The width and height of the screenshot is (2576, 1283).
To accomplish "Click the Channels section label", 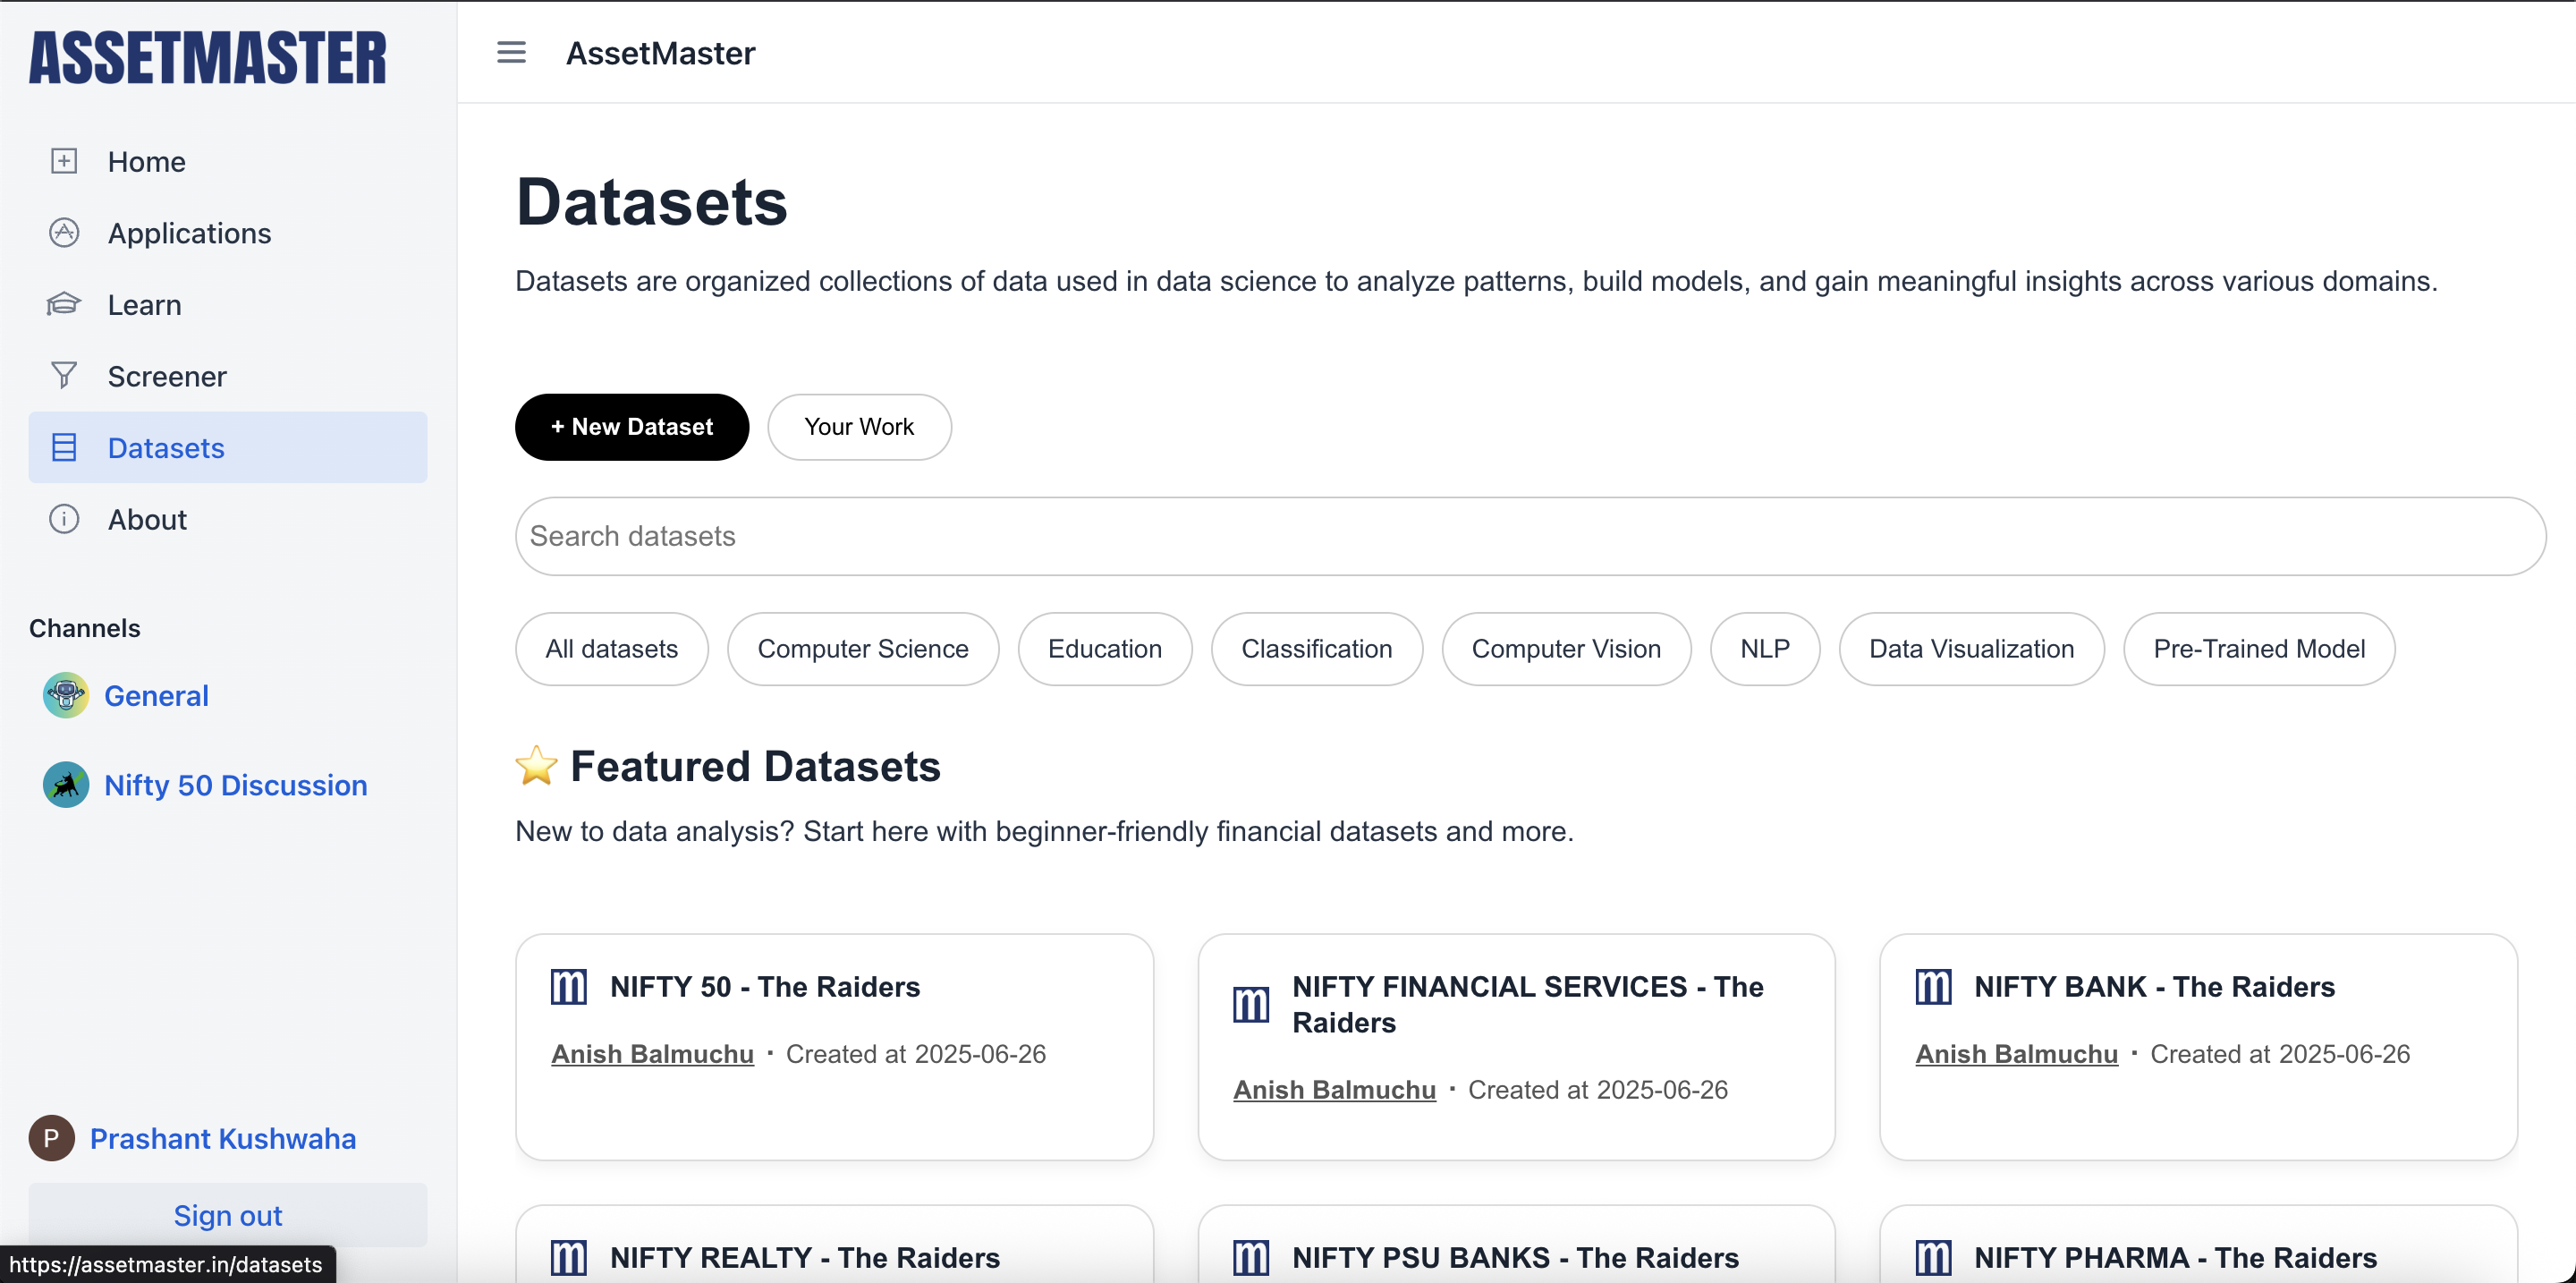I will (84, 628).
